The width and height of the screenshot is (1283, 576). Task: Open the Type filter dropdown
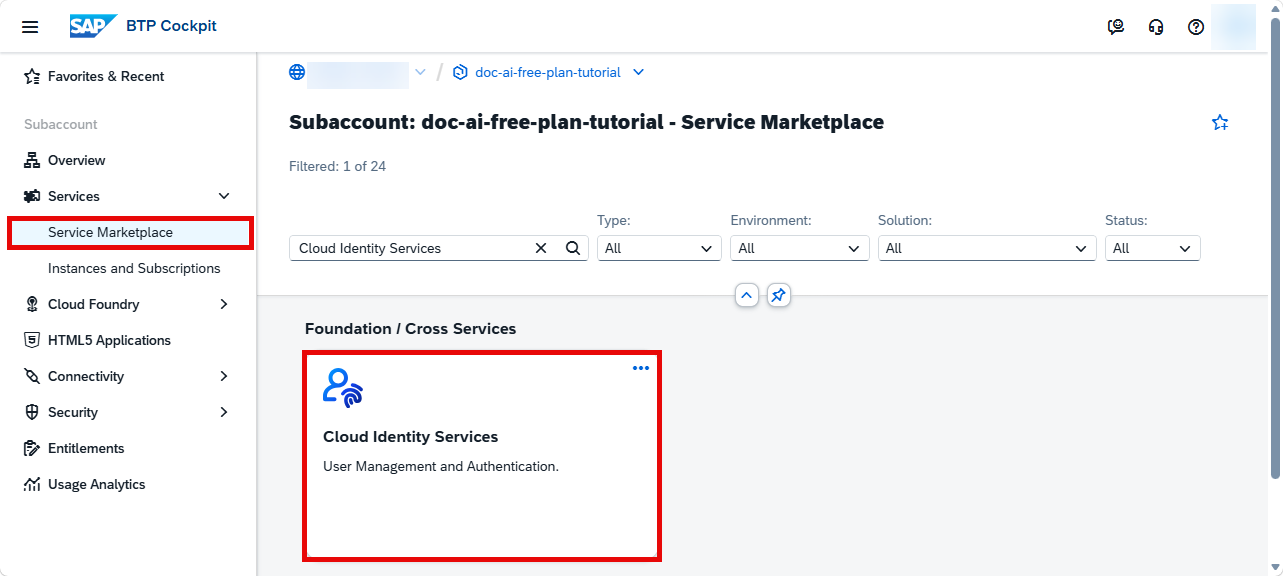(659, 248)
